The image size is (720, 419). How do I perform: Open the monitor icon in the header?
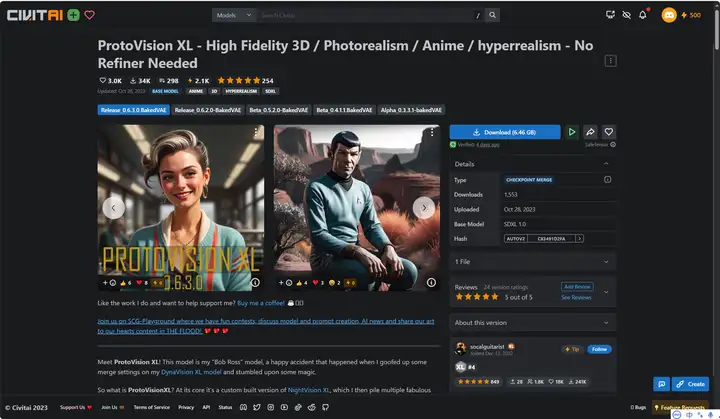click(x=610, y=15)
